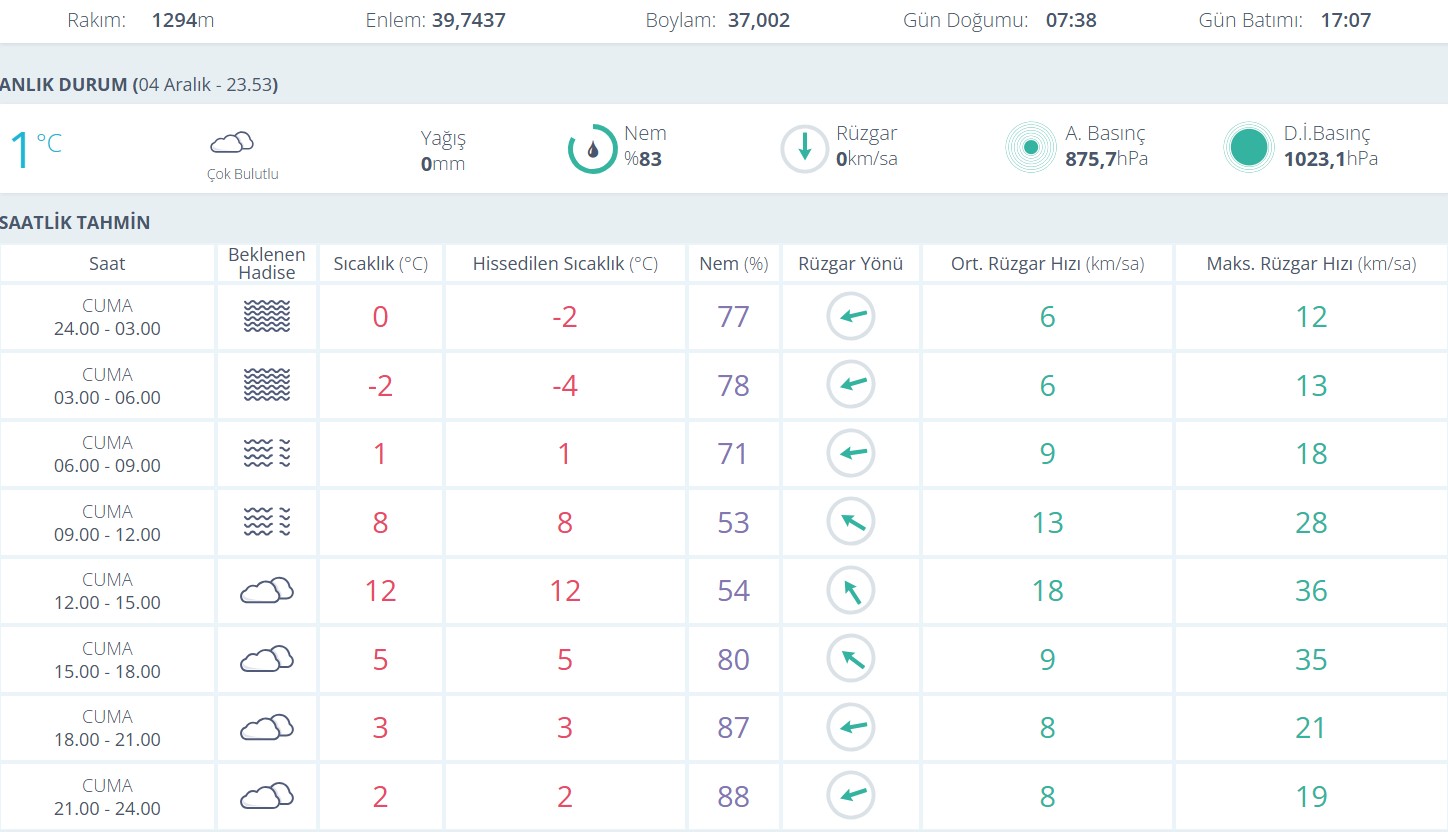
Task: Click mist icon in 06.00 - 09.00 row
Action: [x=267, y=454]
